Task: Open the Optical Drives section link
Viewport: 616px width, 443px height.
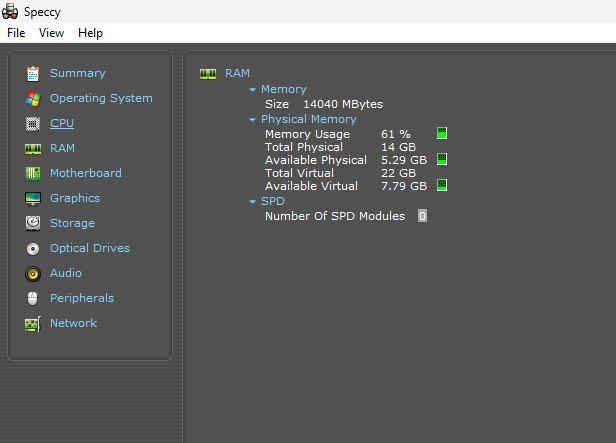Action: 90,248
